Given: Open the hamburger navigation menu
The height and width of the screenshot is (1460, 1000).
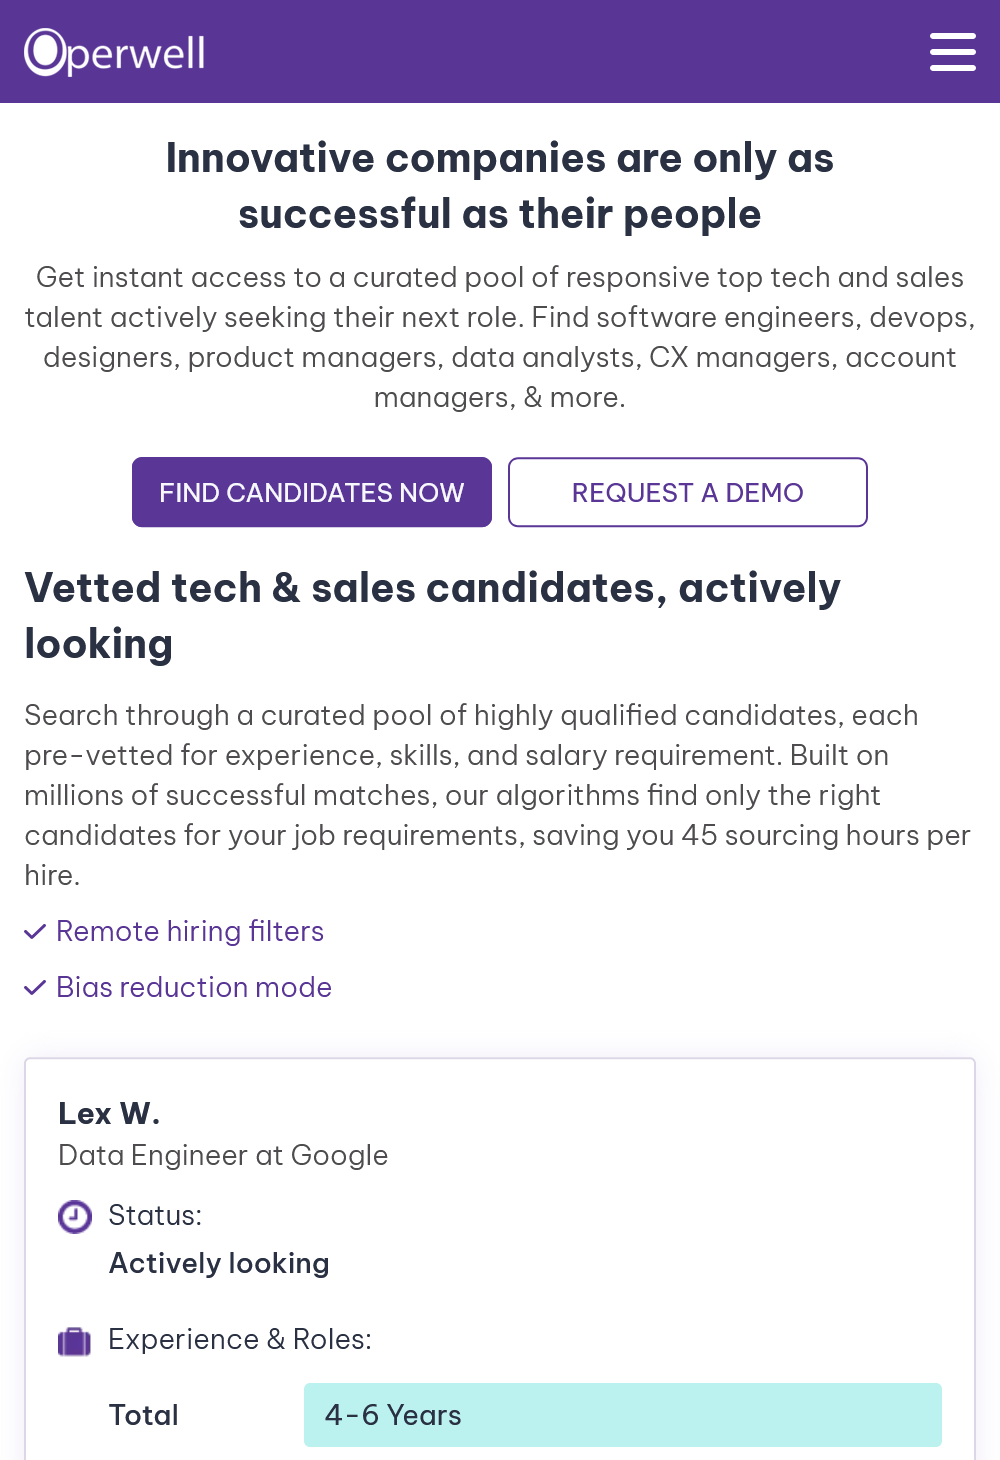Looking at the screenshot, I should pyautogui.click(x=952, y=51).
